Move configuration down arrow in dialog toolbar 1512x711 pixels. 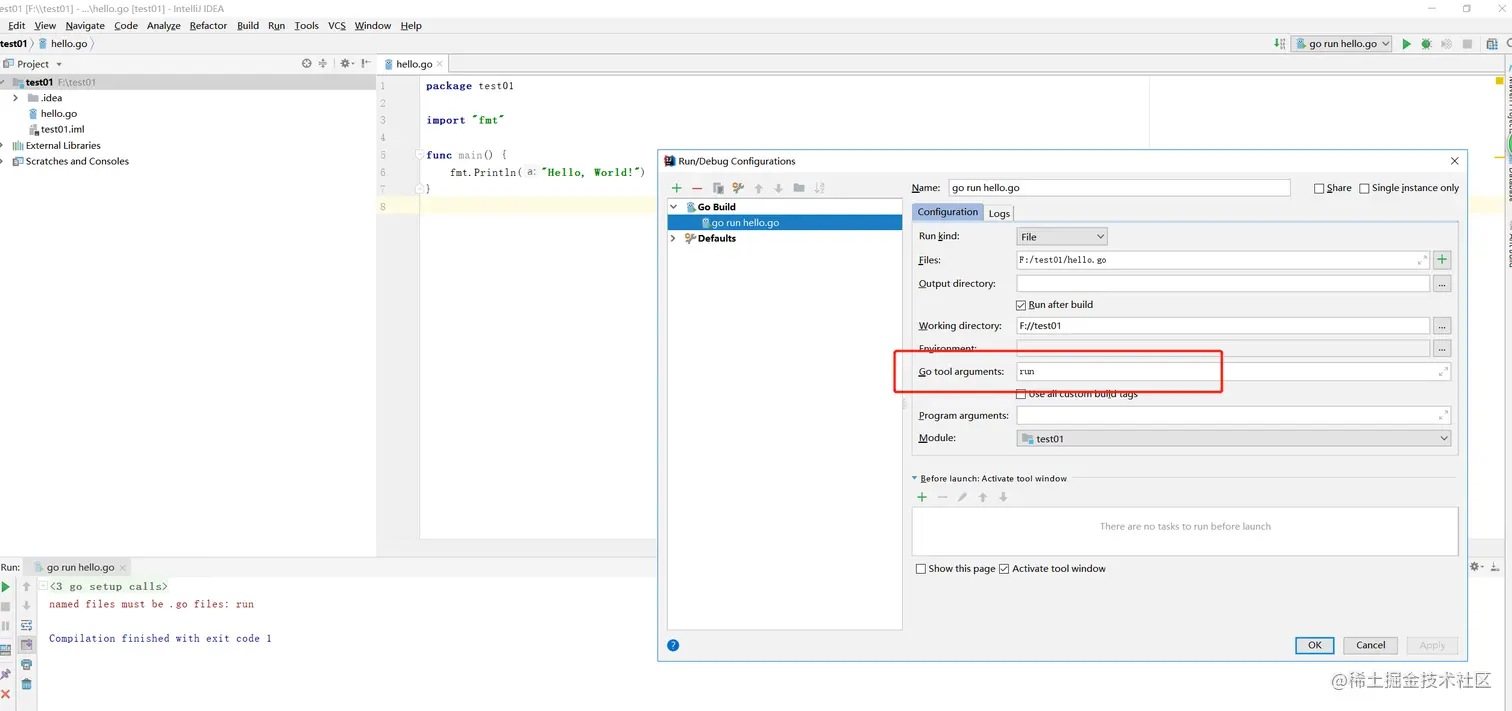(x=778, y=188)
